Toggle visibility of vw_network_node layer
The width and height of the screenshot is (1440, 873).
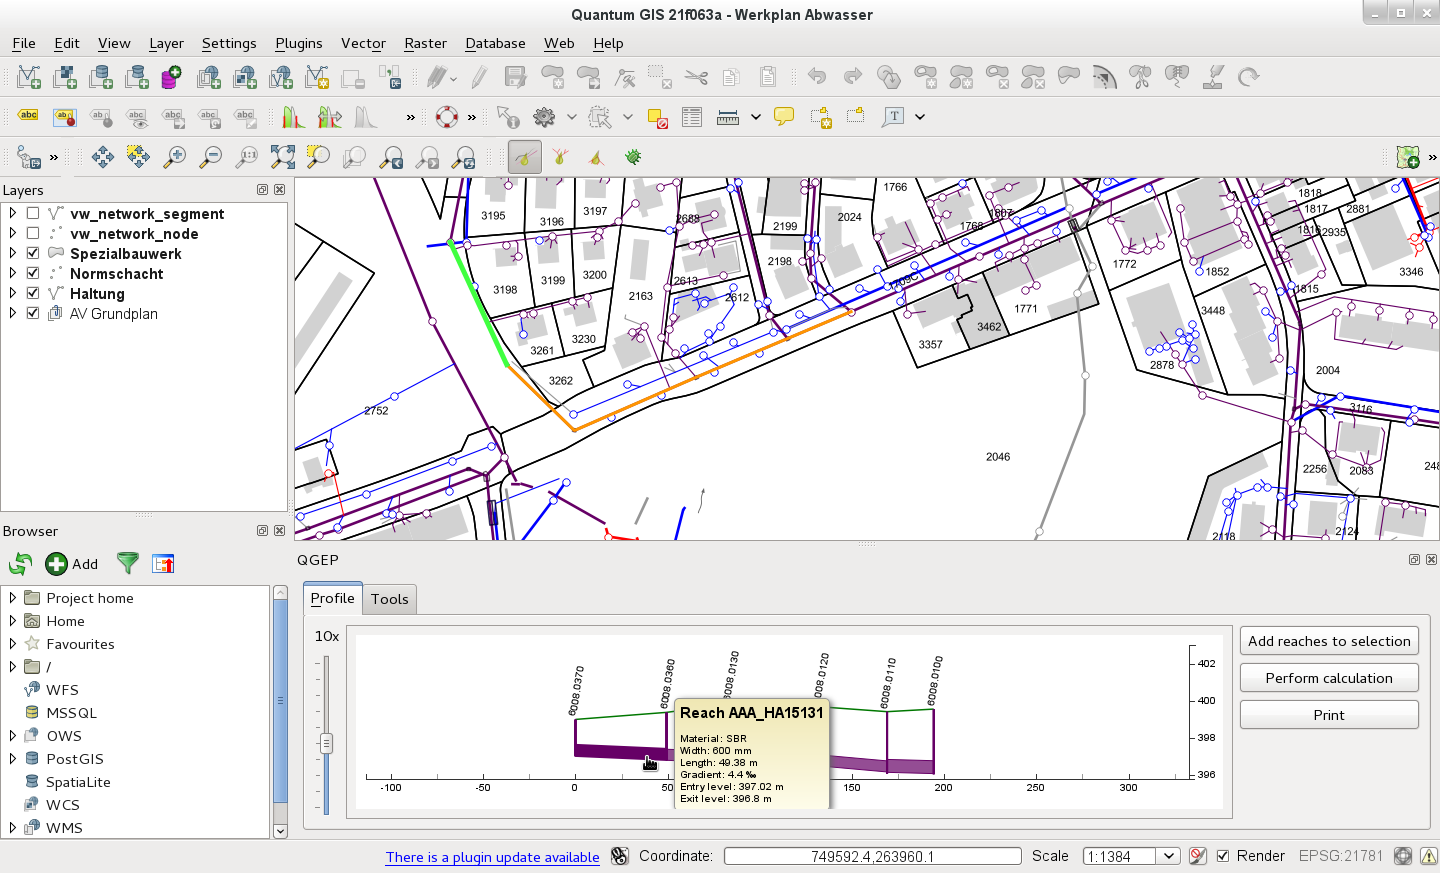coord(33,233)
